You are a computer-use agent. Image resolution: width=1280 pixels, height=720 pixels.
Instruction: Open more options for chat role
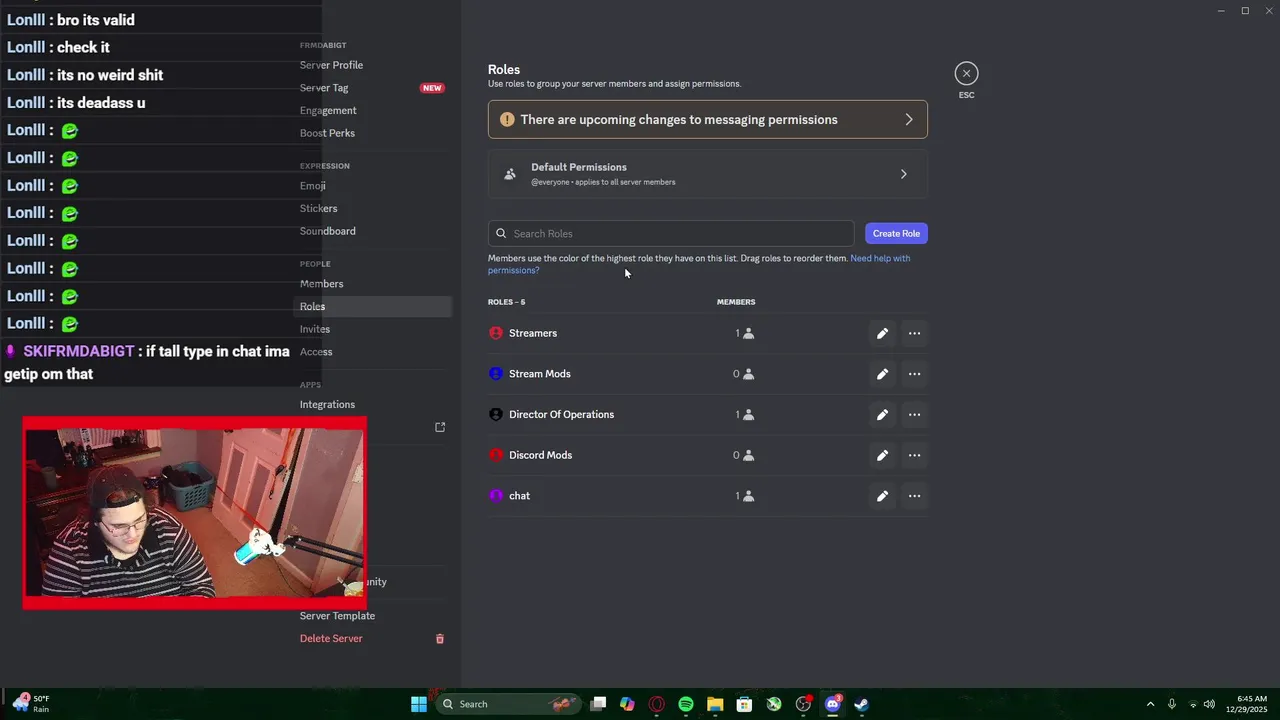pyautogui.click(x=914, y=496)
